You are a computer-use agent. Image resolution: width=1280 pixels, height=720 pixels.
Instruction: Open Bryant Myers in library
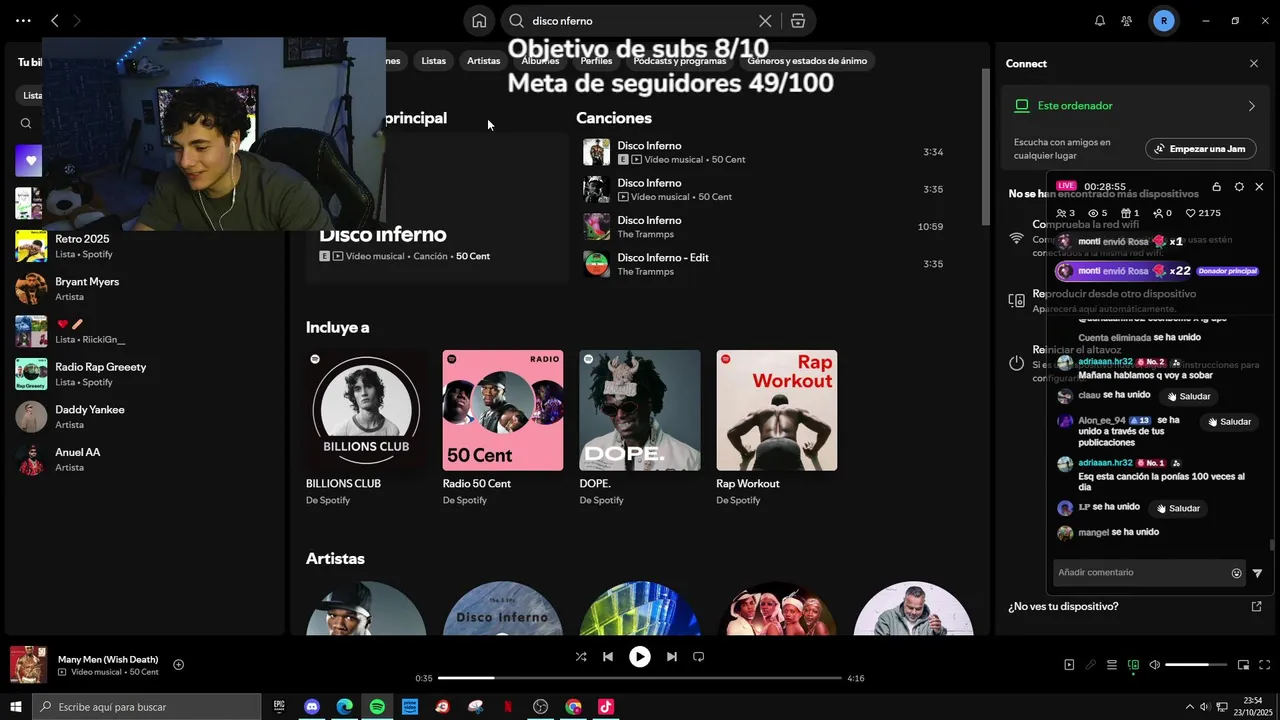(x=143, y=289)
